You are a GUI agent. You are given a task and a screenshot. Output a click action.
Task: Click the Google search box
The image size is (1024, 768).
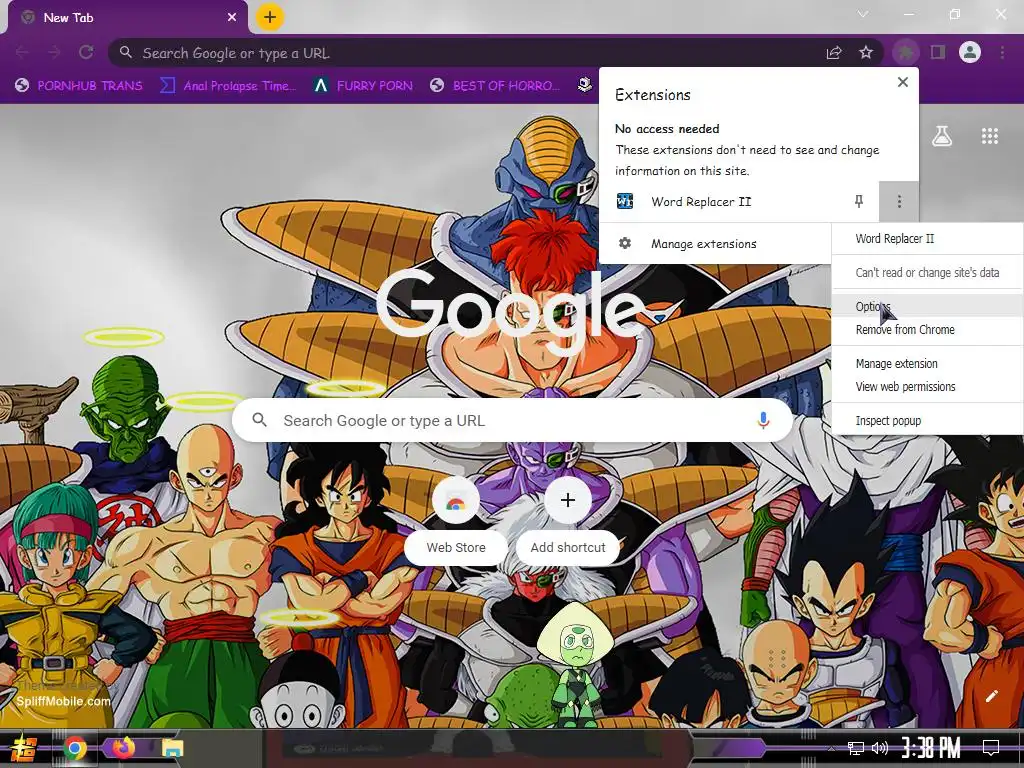click(x=513, y=420)
